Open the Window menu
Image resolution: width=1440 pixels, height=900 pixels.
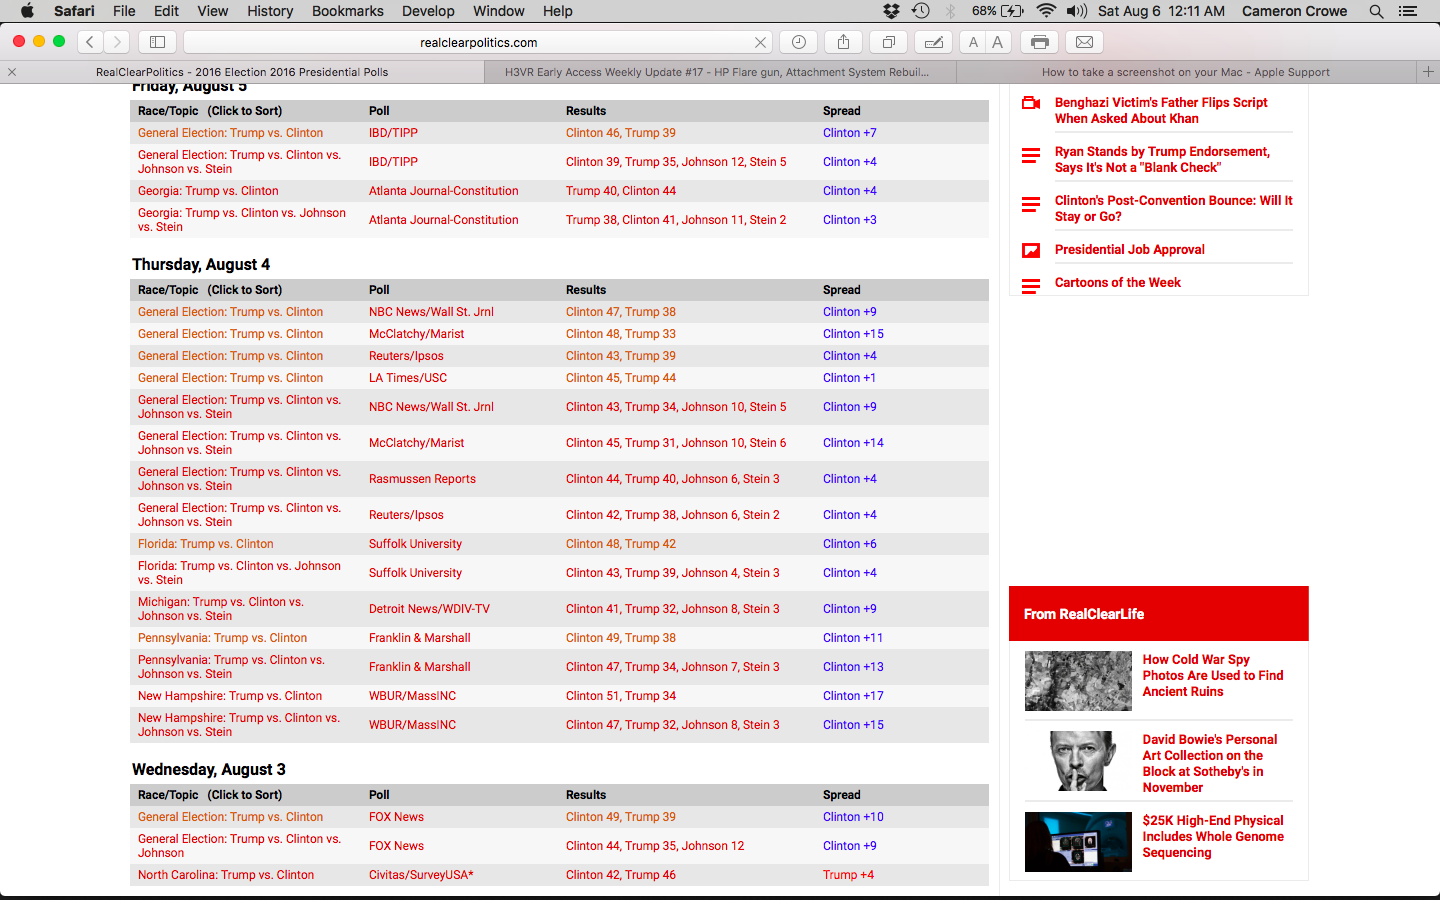[498, 11]
